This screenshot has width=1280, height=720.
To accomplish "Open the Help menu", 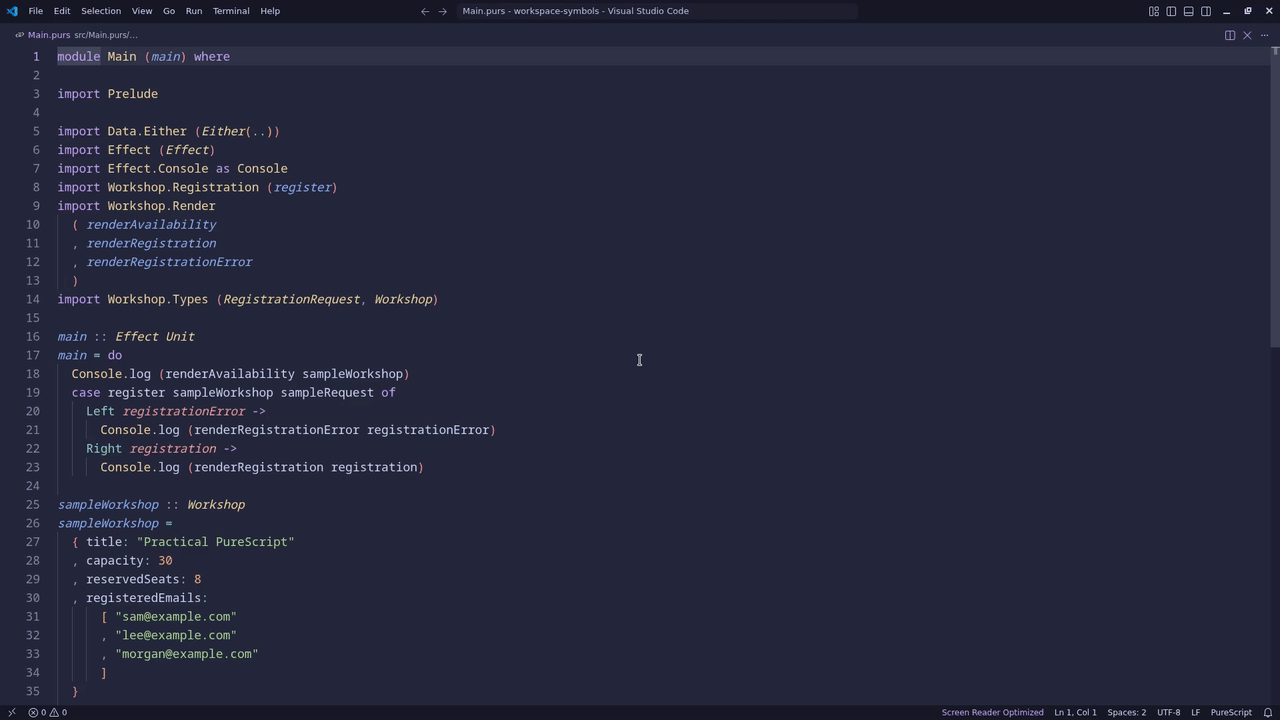I will [270, 11].
